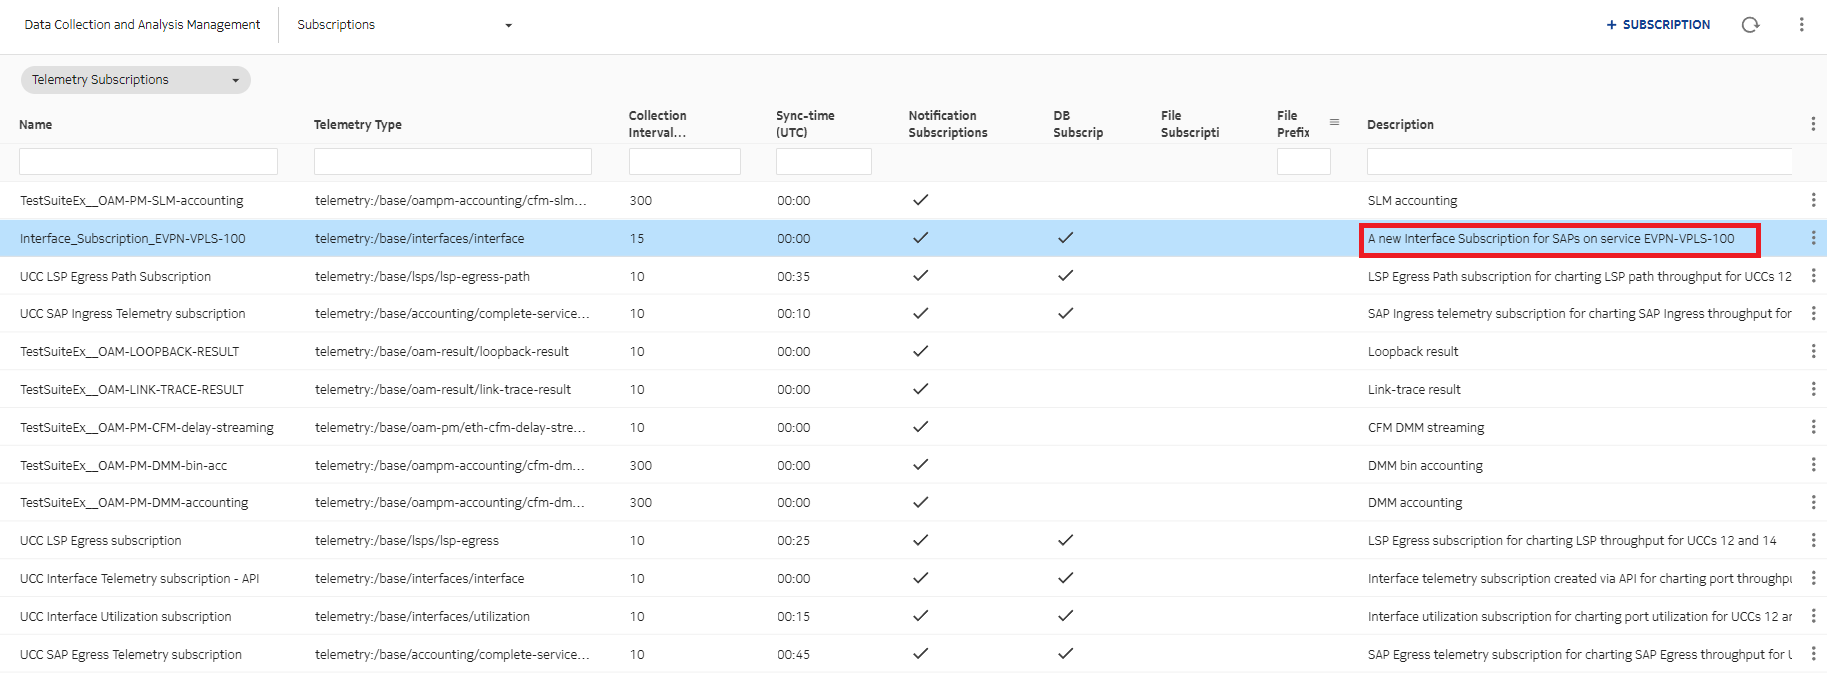Click DB subscription checkmark for UCC LSP Egress Path
Screen dimensions: 1827x678
pos(1065,276)
